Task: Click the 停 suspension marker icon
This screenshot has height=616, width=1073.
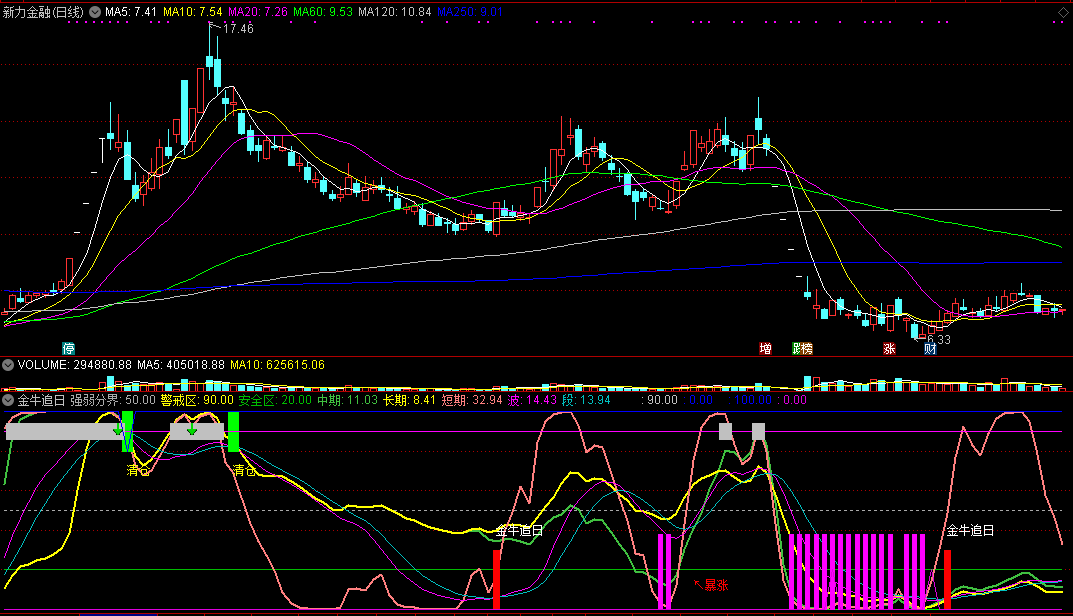Action: [68, 348]
